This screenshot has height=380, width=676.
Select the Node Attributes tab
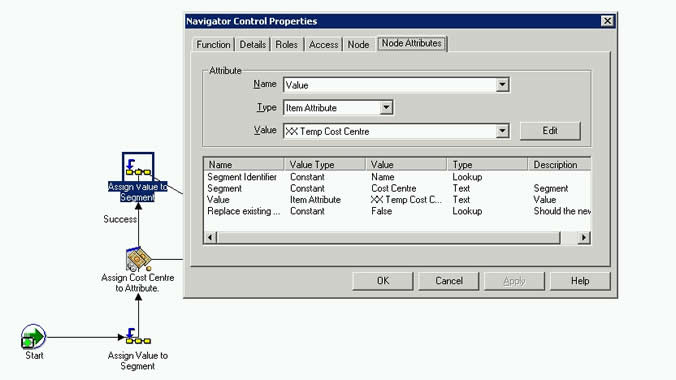pyautogui.click(x=412, y=43)
